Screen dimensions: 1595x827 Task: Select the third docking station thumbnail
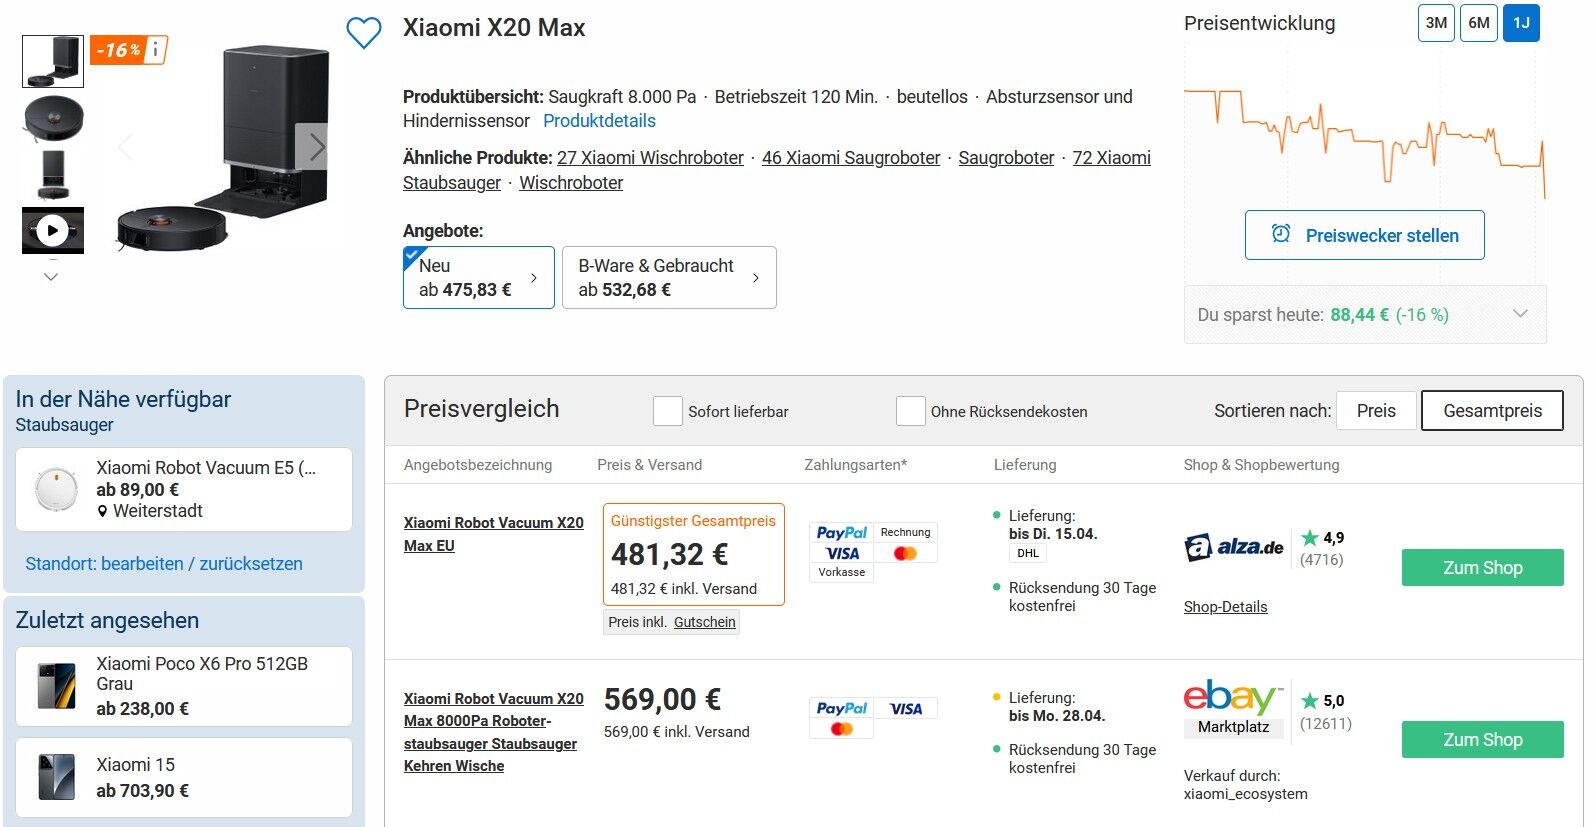53,174
